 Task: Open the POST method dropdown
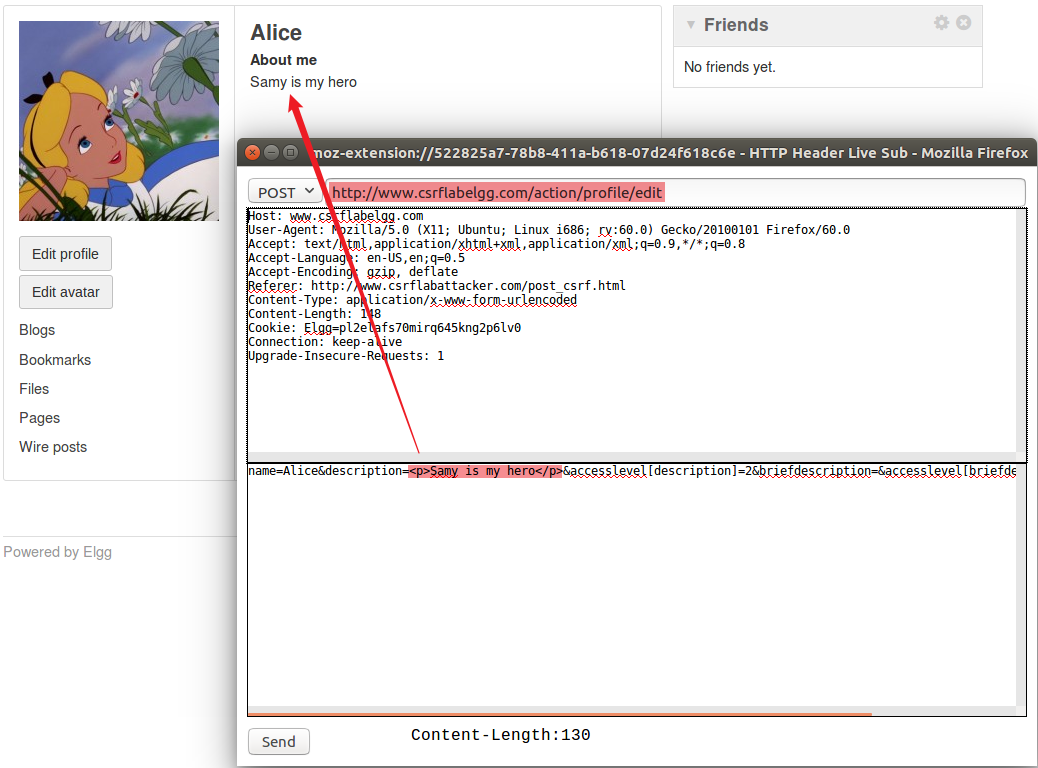tap(285, 192)
